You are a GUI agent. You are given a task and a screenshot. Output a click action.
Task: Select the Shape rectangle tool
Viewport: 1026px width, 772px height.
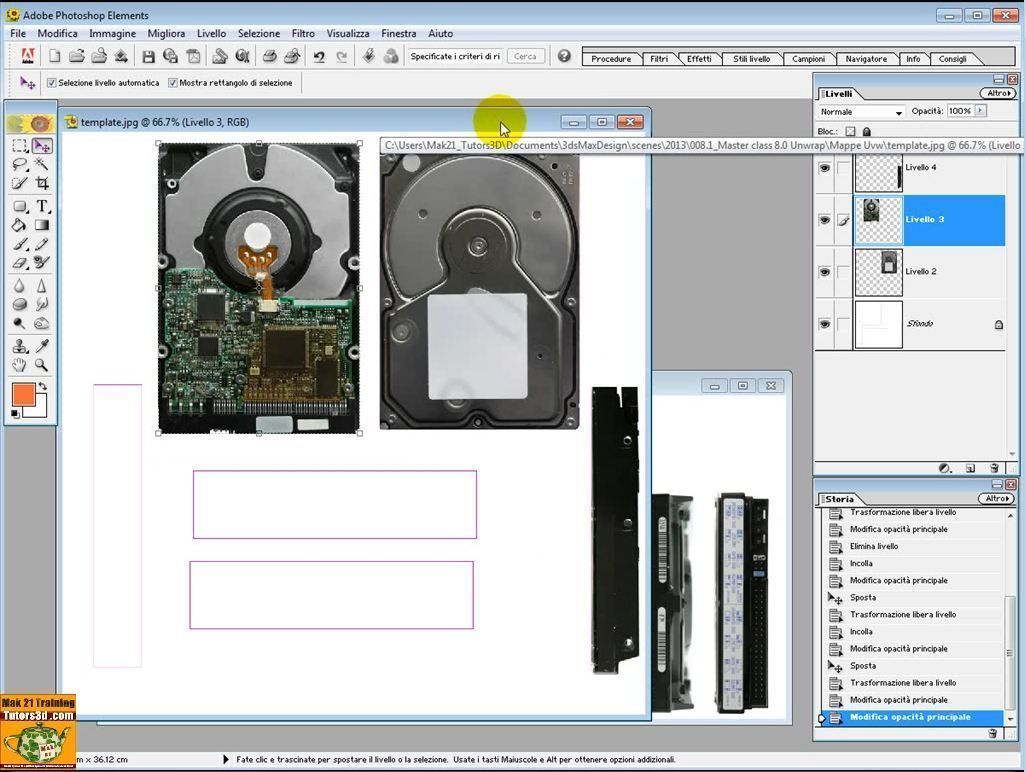point(20,207)
